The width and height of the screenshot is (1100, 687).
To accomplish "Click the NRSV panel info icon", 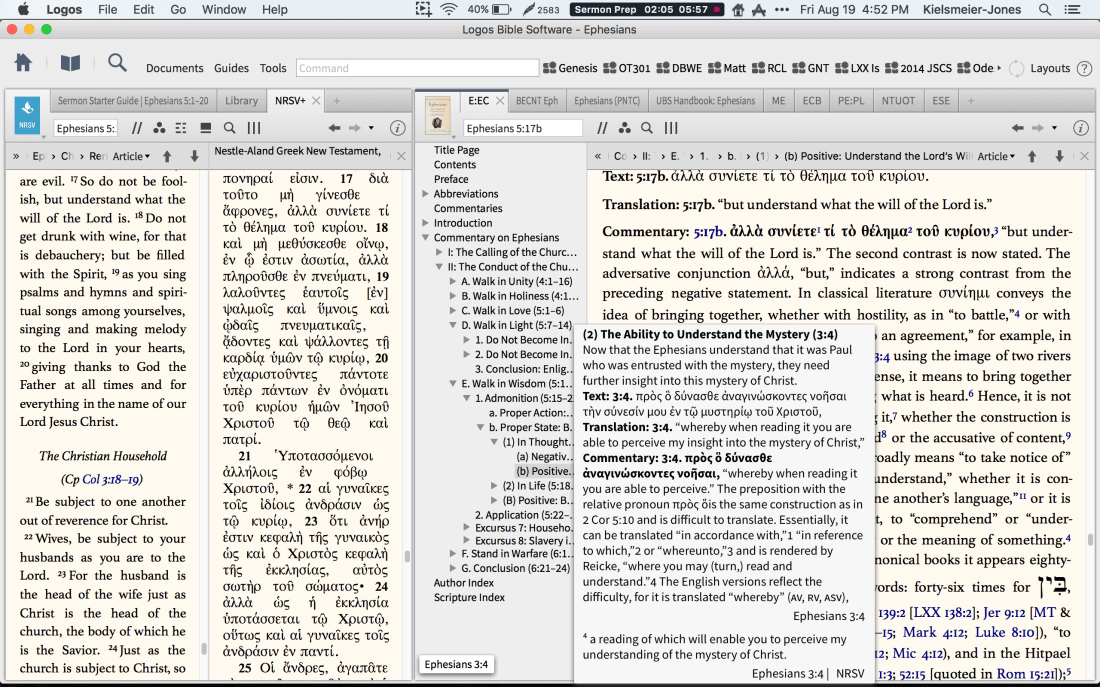I will coord(397,128).
